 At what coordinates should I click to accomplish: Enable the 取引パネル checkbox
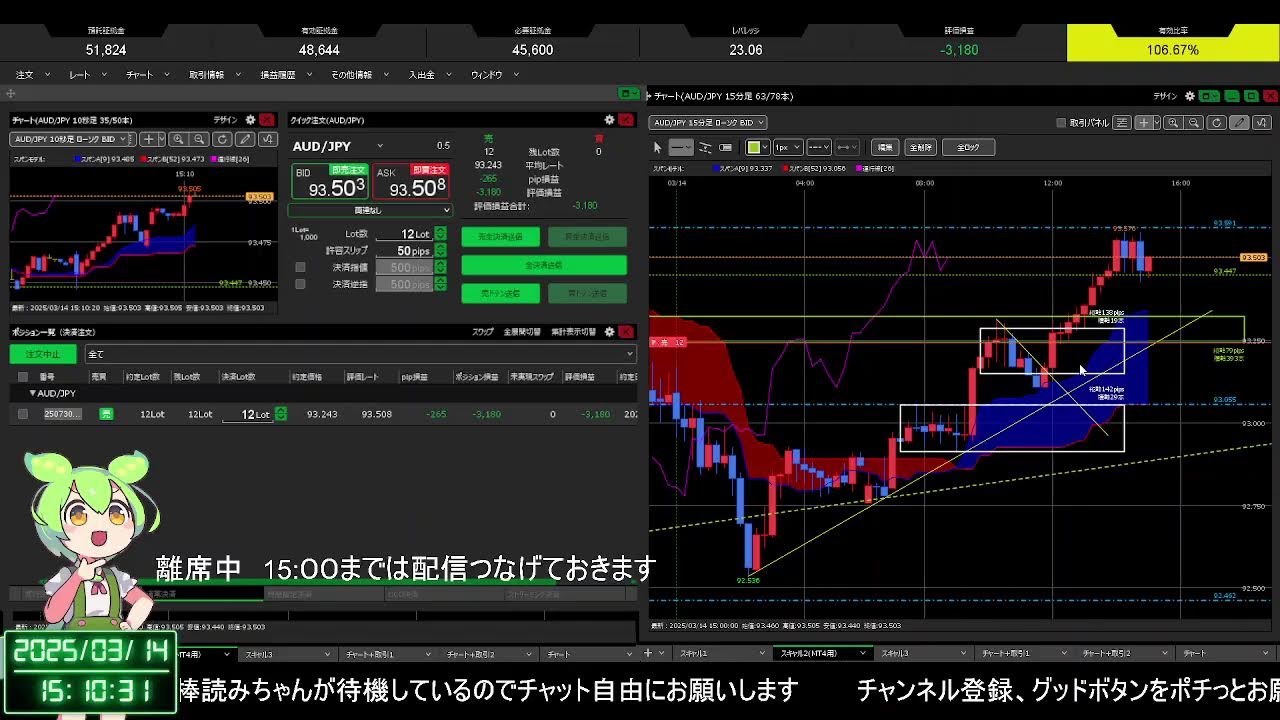pyautogui.click(x=1061, y=123)
